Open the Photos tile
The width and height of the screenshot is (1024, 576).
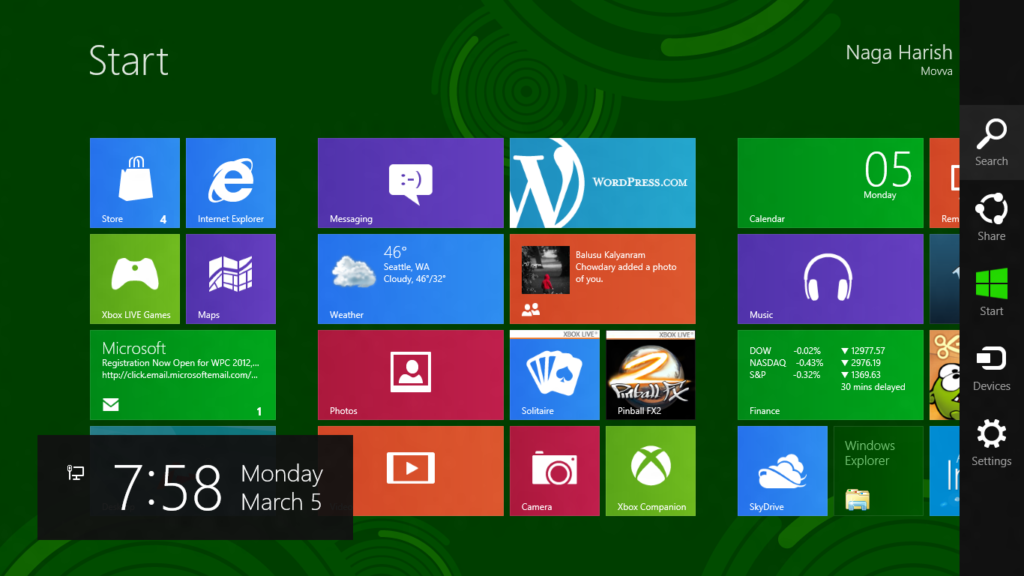pos(411,375)
